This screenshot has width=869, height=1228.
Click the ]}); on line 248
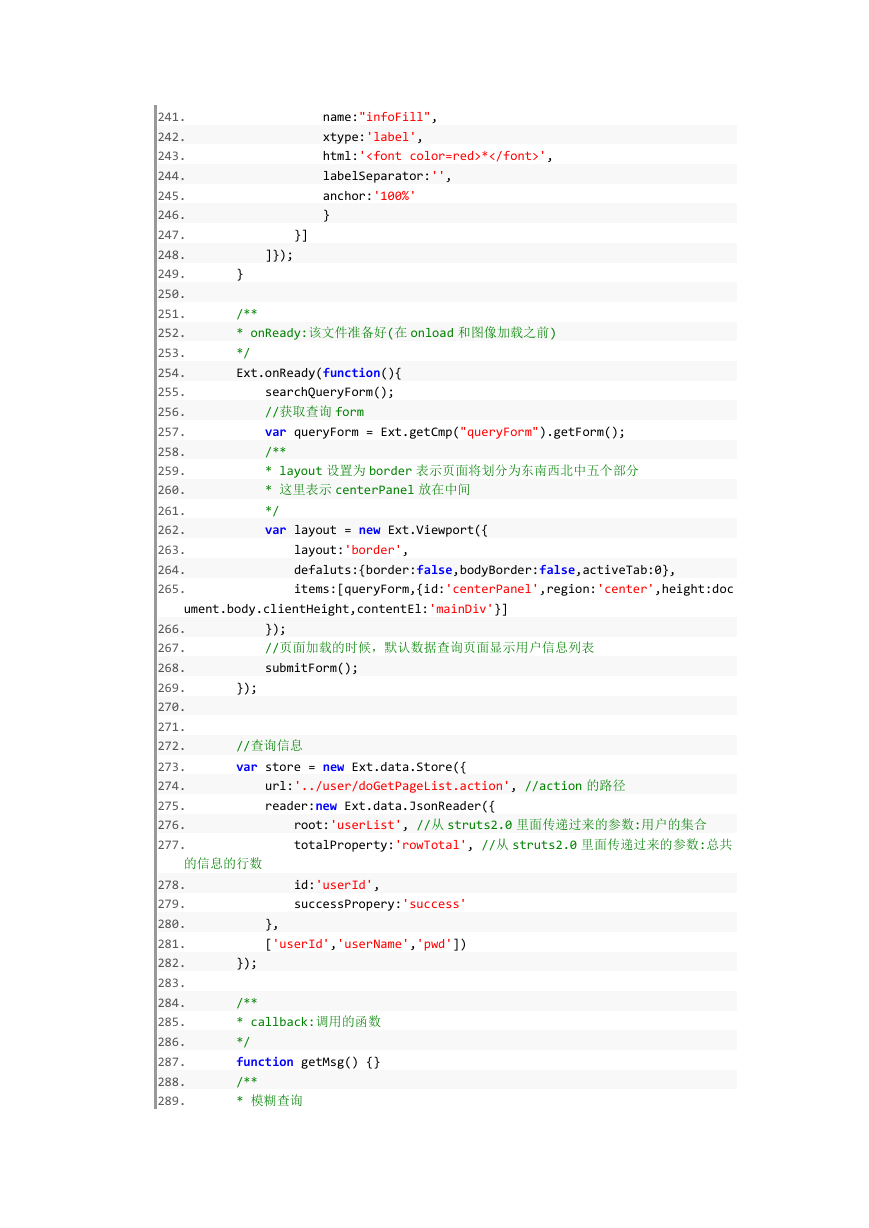(279, 255)
